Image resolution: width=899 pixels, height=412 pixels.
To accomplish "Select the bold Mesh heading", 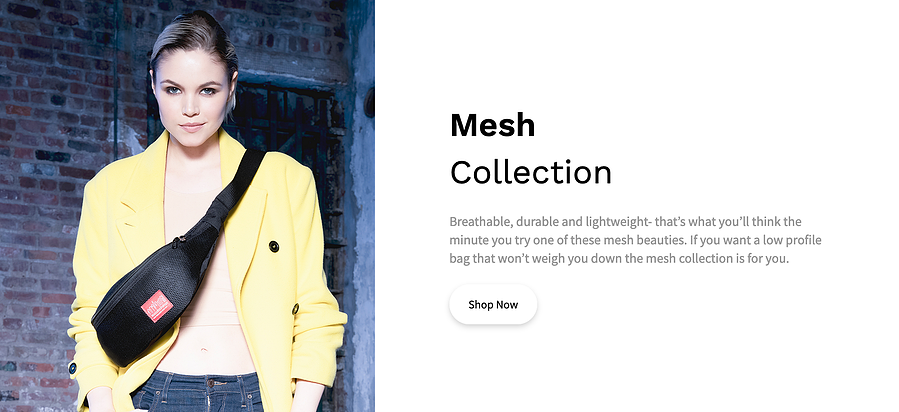I will 493,125.
